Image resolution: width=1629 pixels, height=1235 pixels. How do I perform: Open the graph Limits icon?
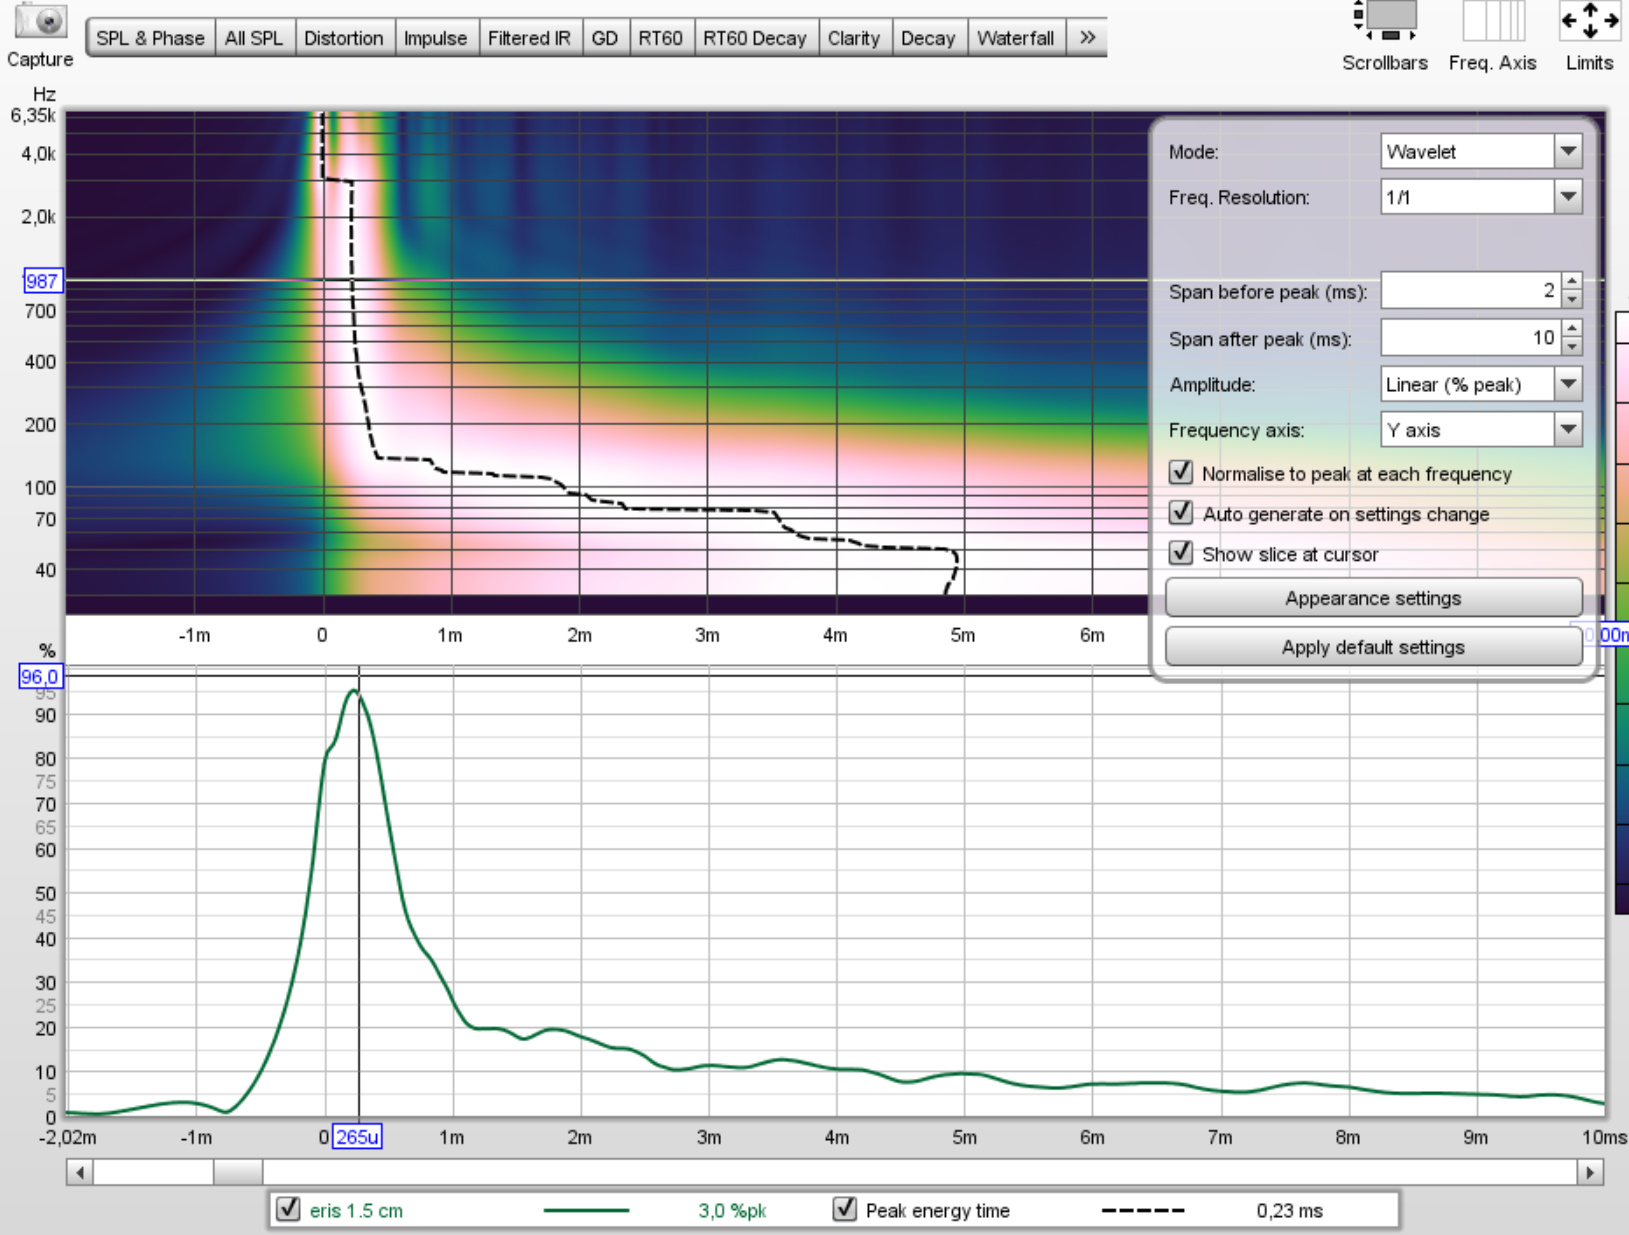click(1589, 20)
